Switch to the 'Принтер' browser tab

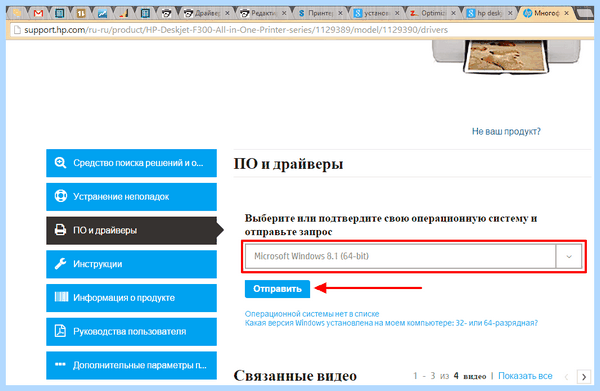coord(320,13)
